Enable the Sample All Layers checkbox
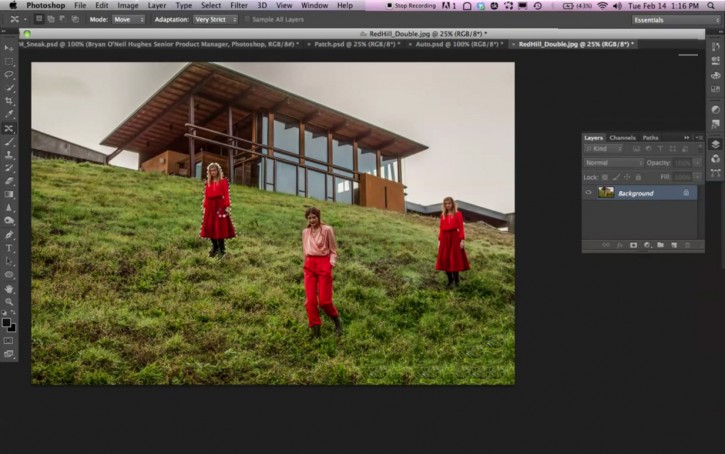The width and height of the screenshot is (725, 454). [x=247, y=19]
